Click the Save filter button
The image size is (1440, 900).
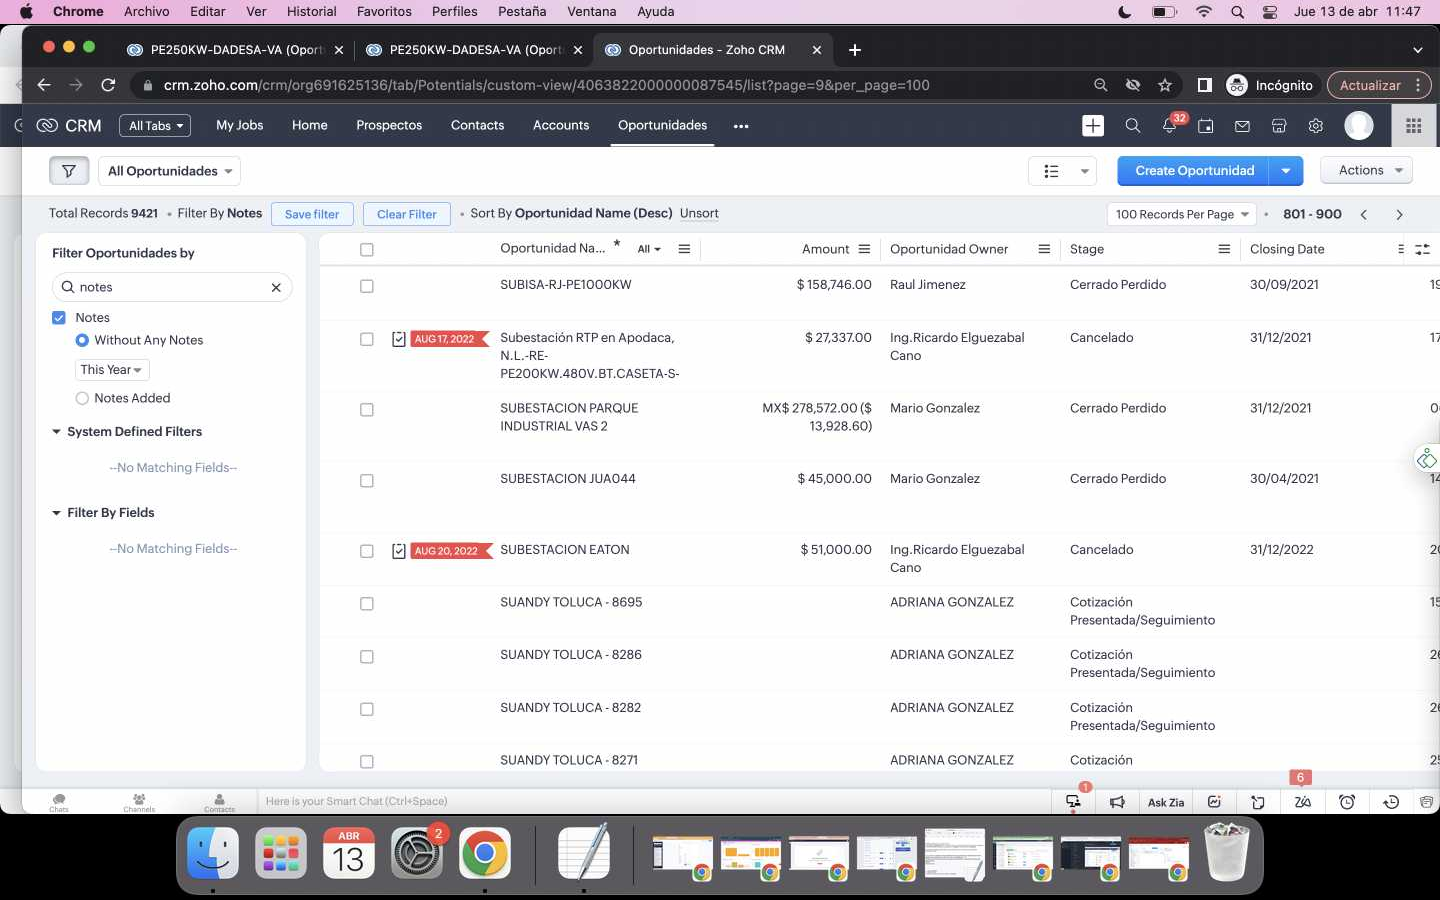click(x=311, y=214)
